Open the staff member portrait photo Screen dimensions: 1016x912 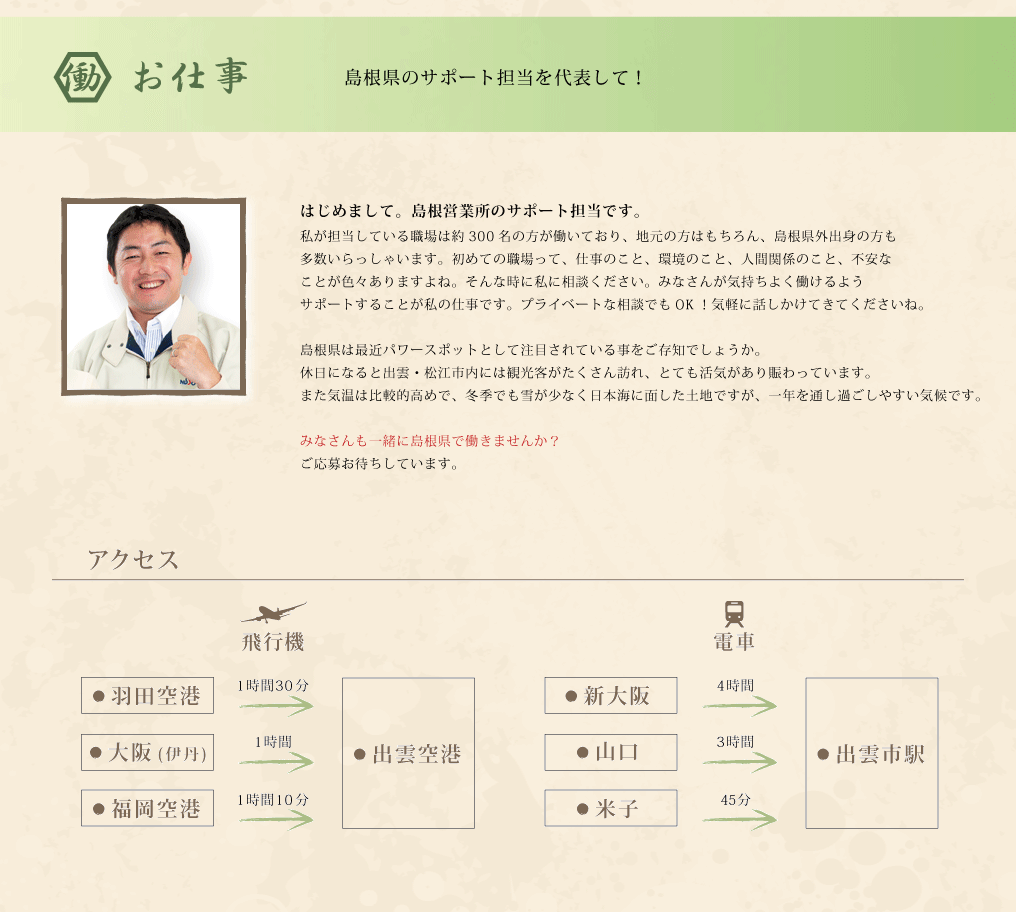click(x=154, y=296)
